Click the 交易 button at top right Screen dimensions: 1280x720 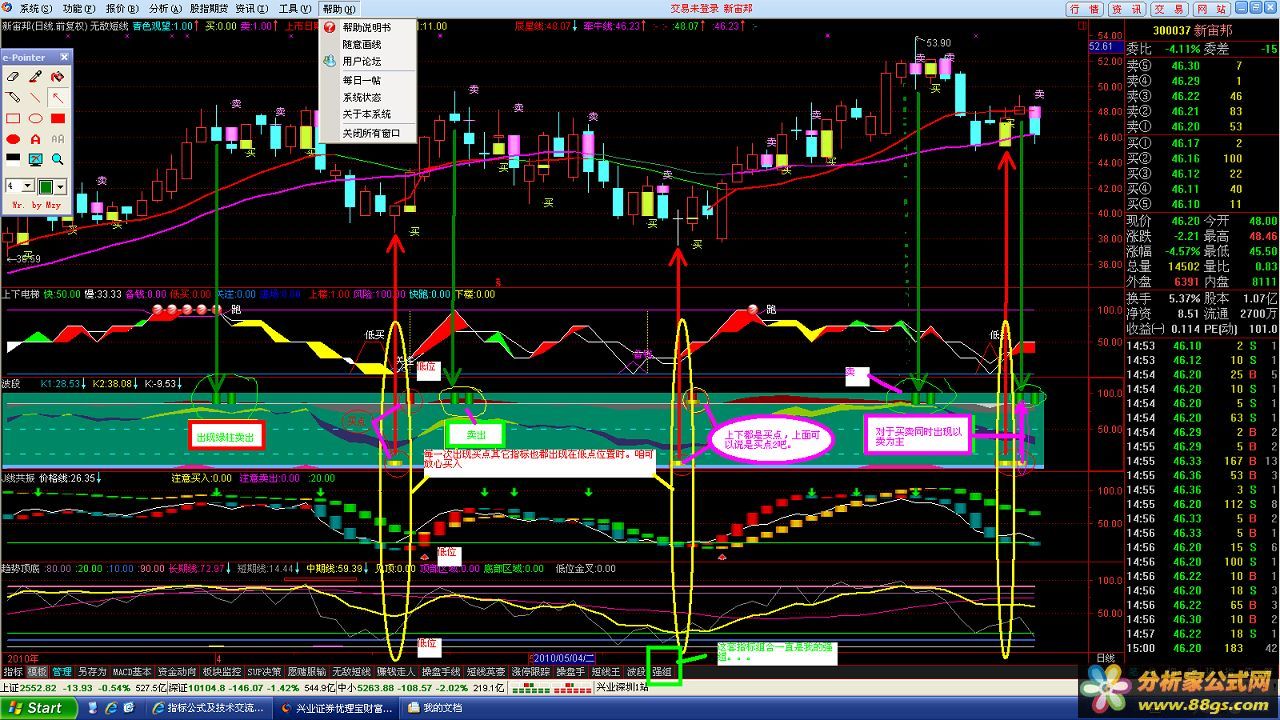(x=1168, y=8)
